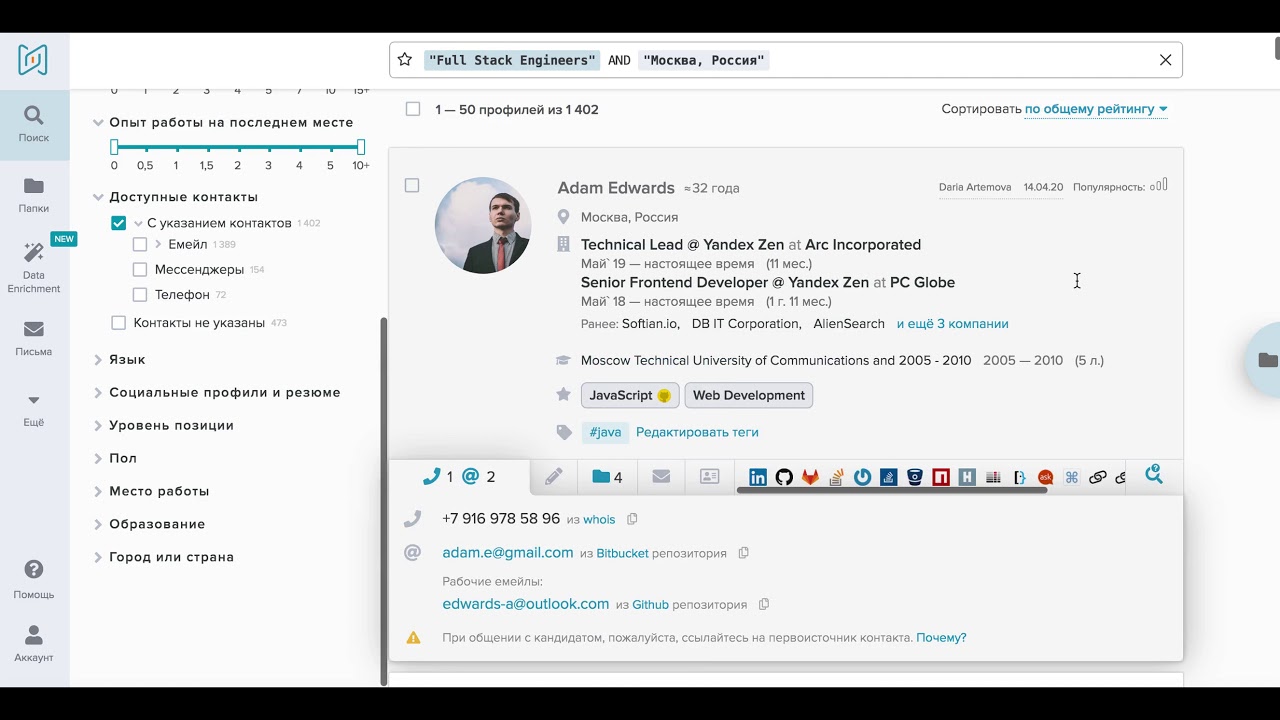Expand the Город или страна filter

pyautogui.click(x=99, y=558)
